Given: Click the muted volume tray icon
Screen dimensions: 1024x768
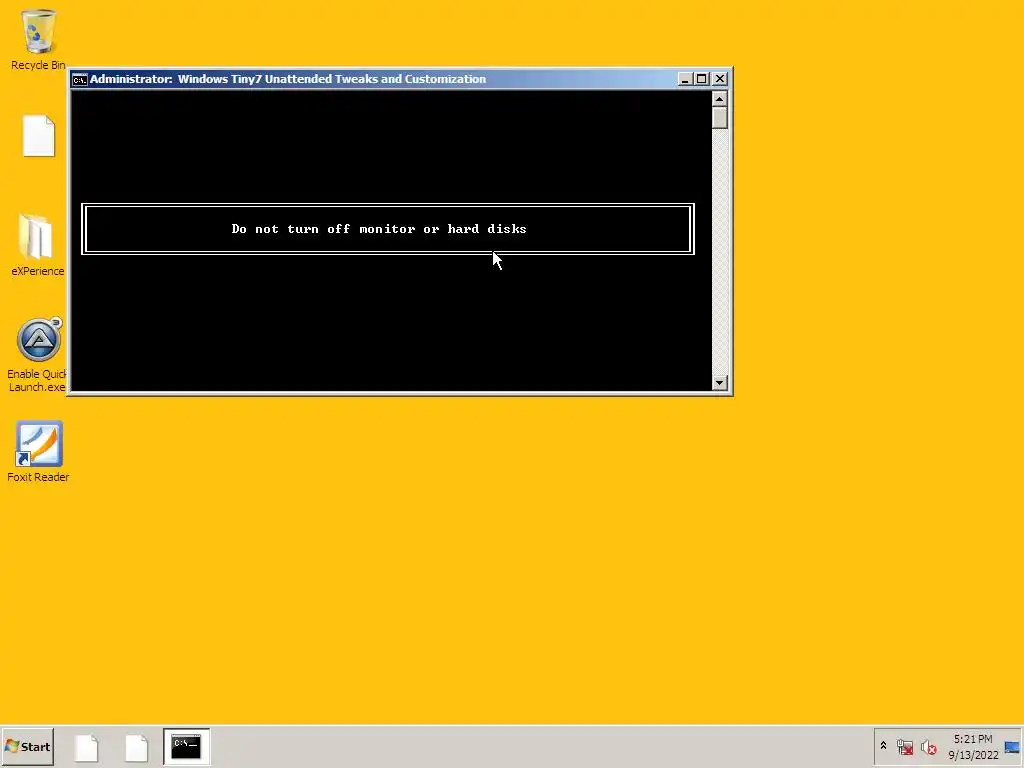Looking at the screenshot, I should coord(928,747).
